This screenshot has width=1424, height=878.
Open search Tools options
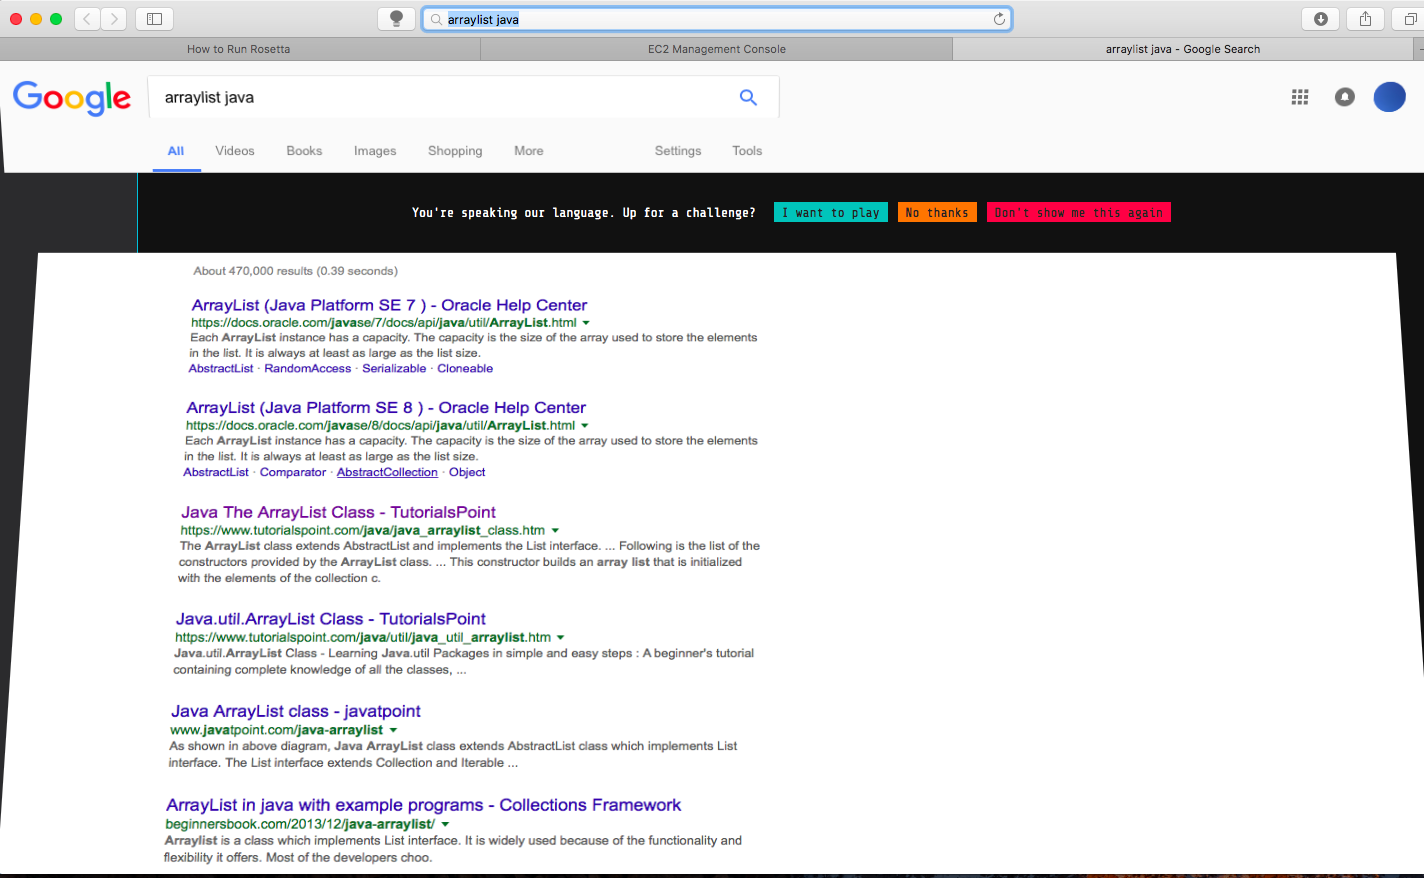[747, 151]
